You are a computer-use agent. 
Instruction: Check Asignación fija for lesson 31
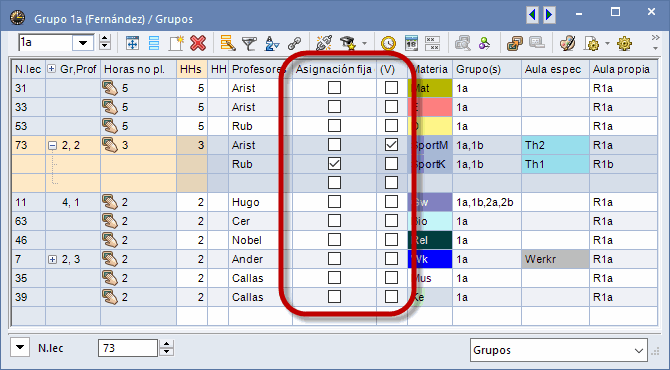point(334,88)
